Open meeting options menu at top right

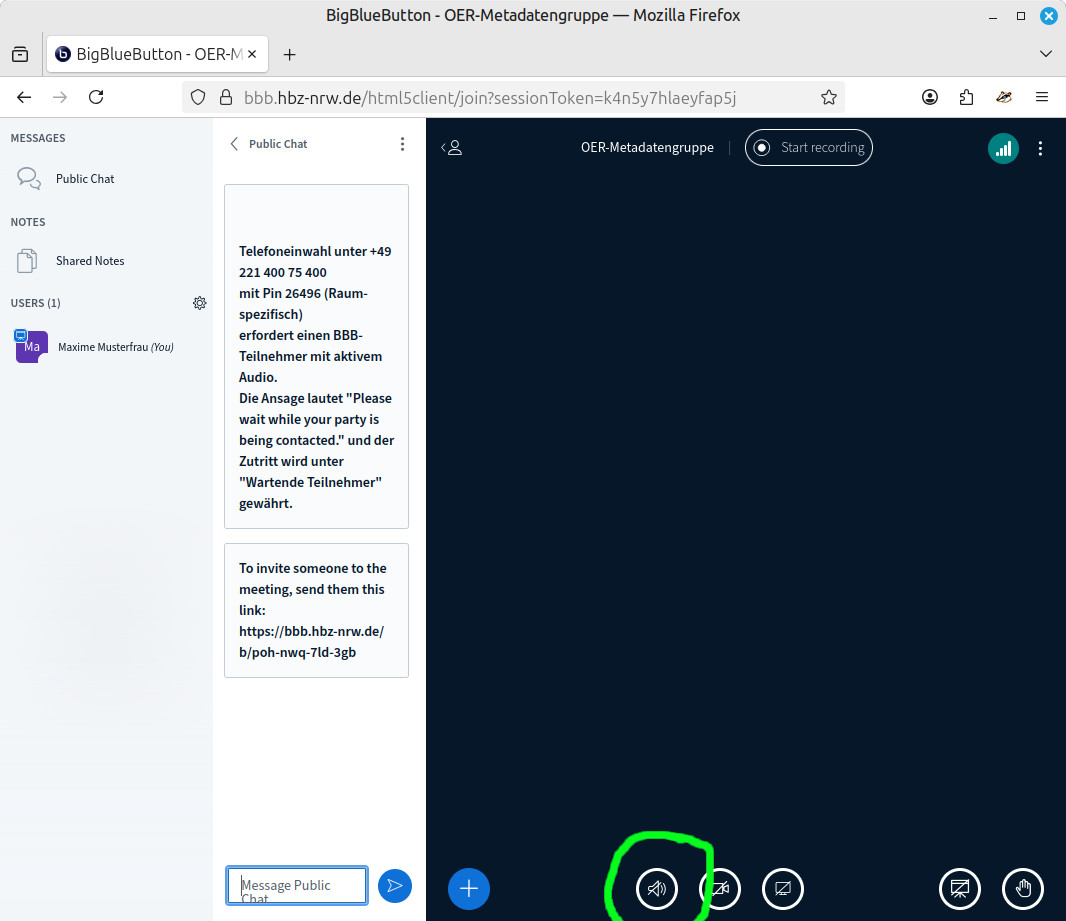pyautogui.click(x=1041, y=148)
